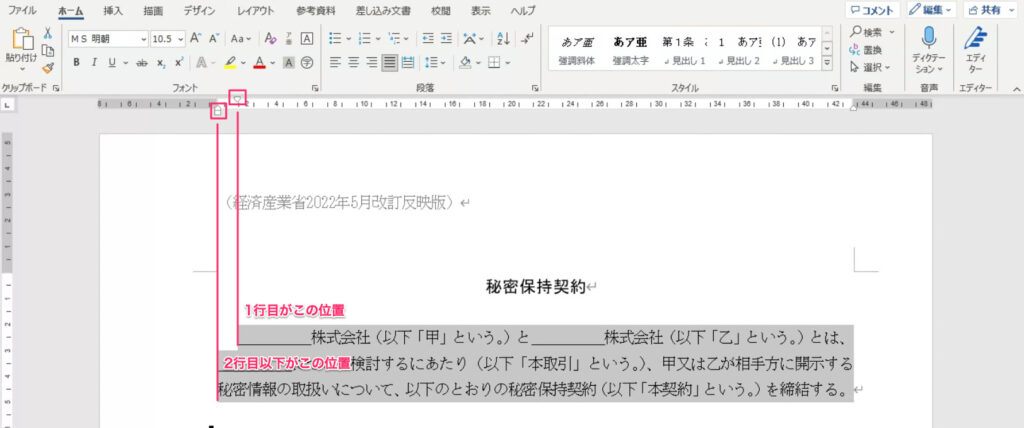Open the Paragraph (段落) dialog launcher

pos(535,88)
